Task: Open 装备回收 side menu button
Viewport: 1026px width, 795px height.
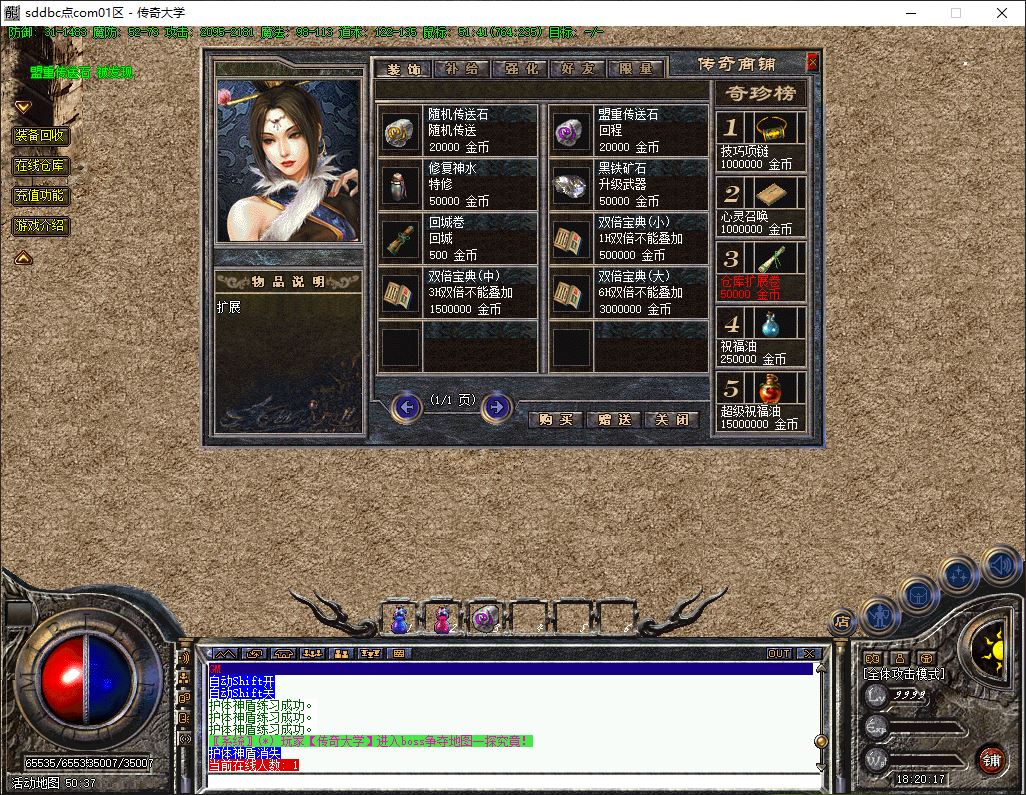Action: point(40,135)
